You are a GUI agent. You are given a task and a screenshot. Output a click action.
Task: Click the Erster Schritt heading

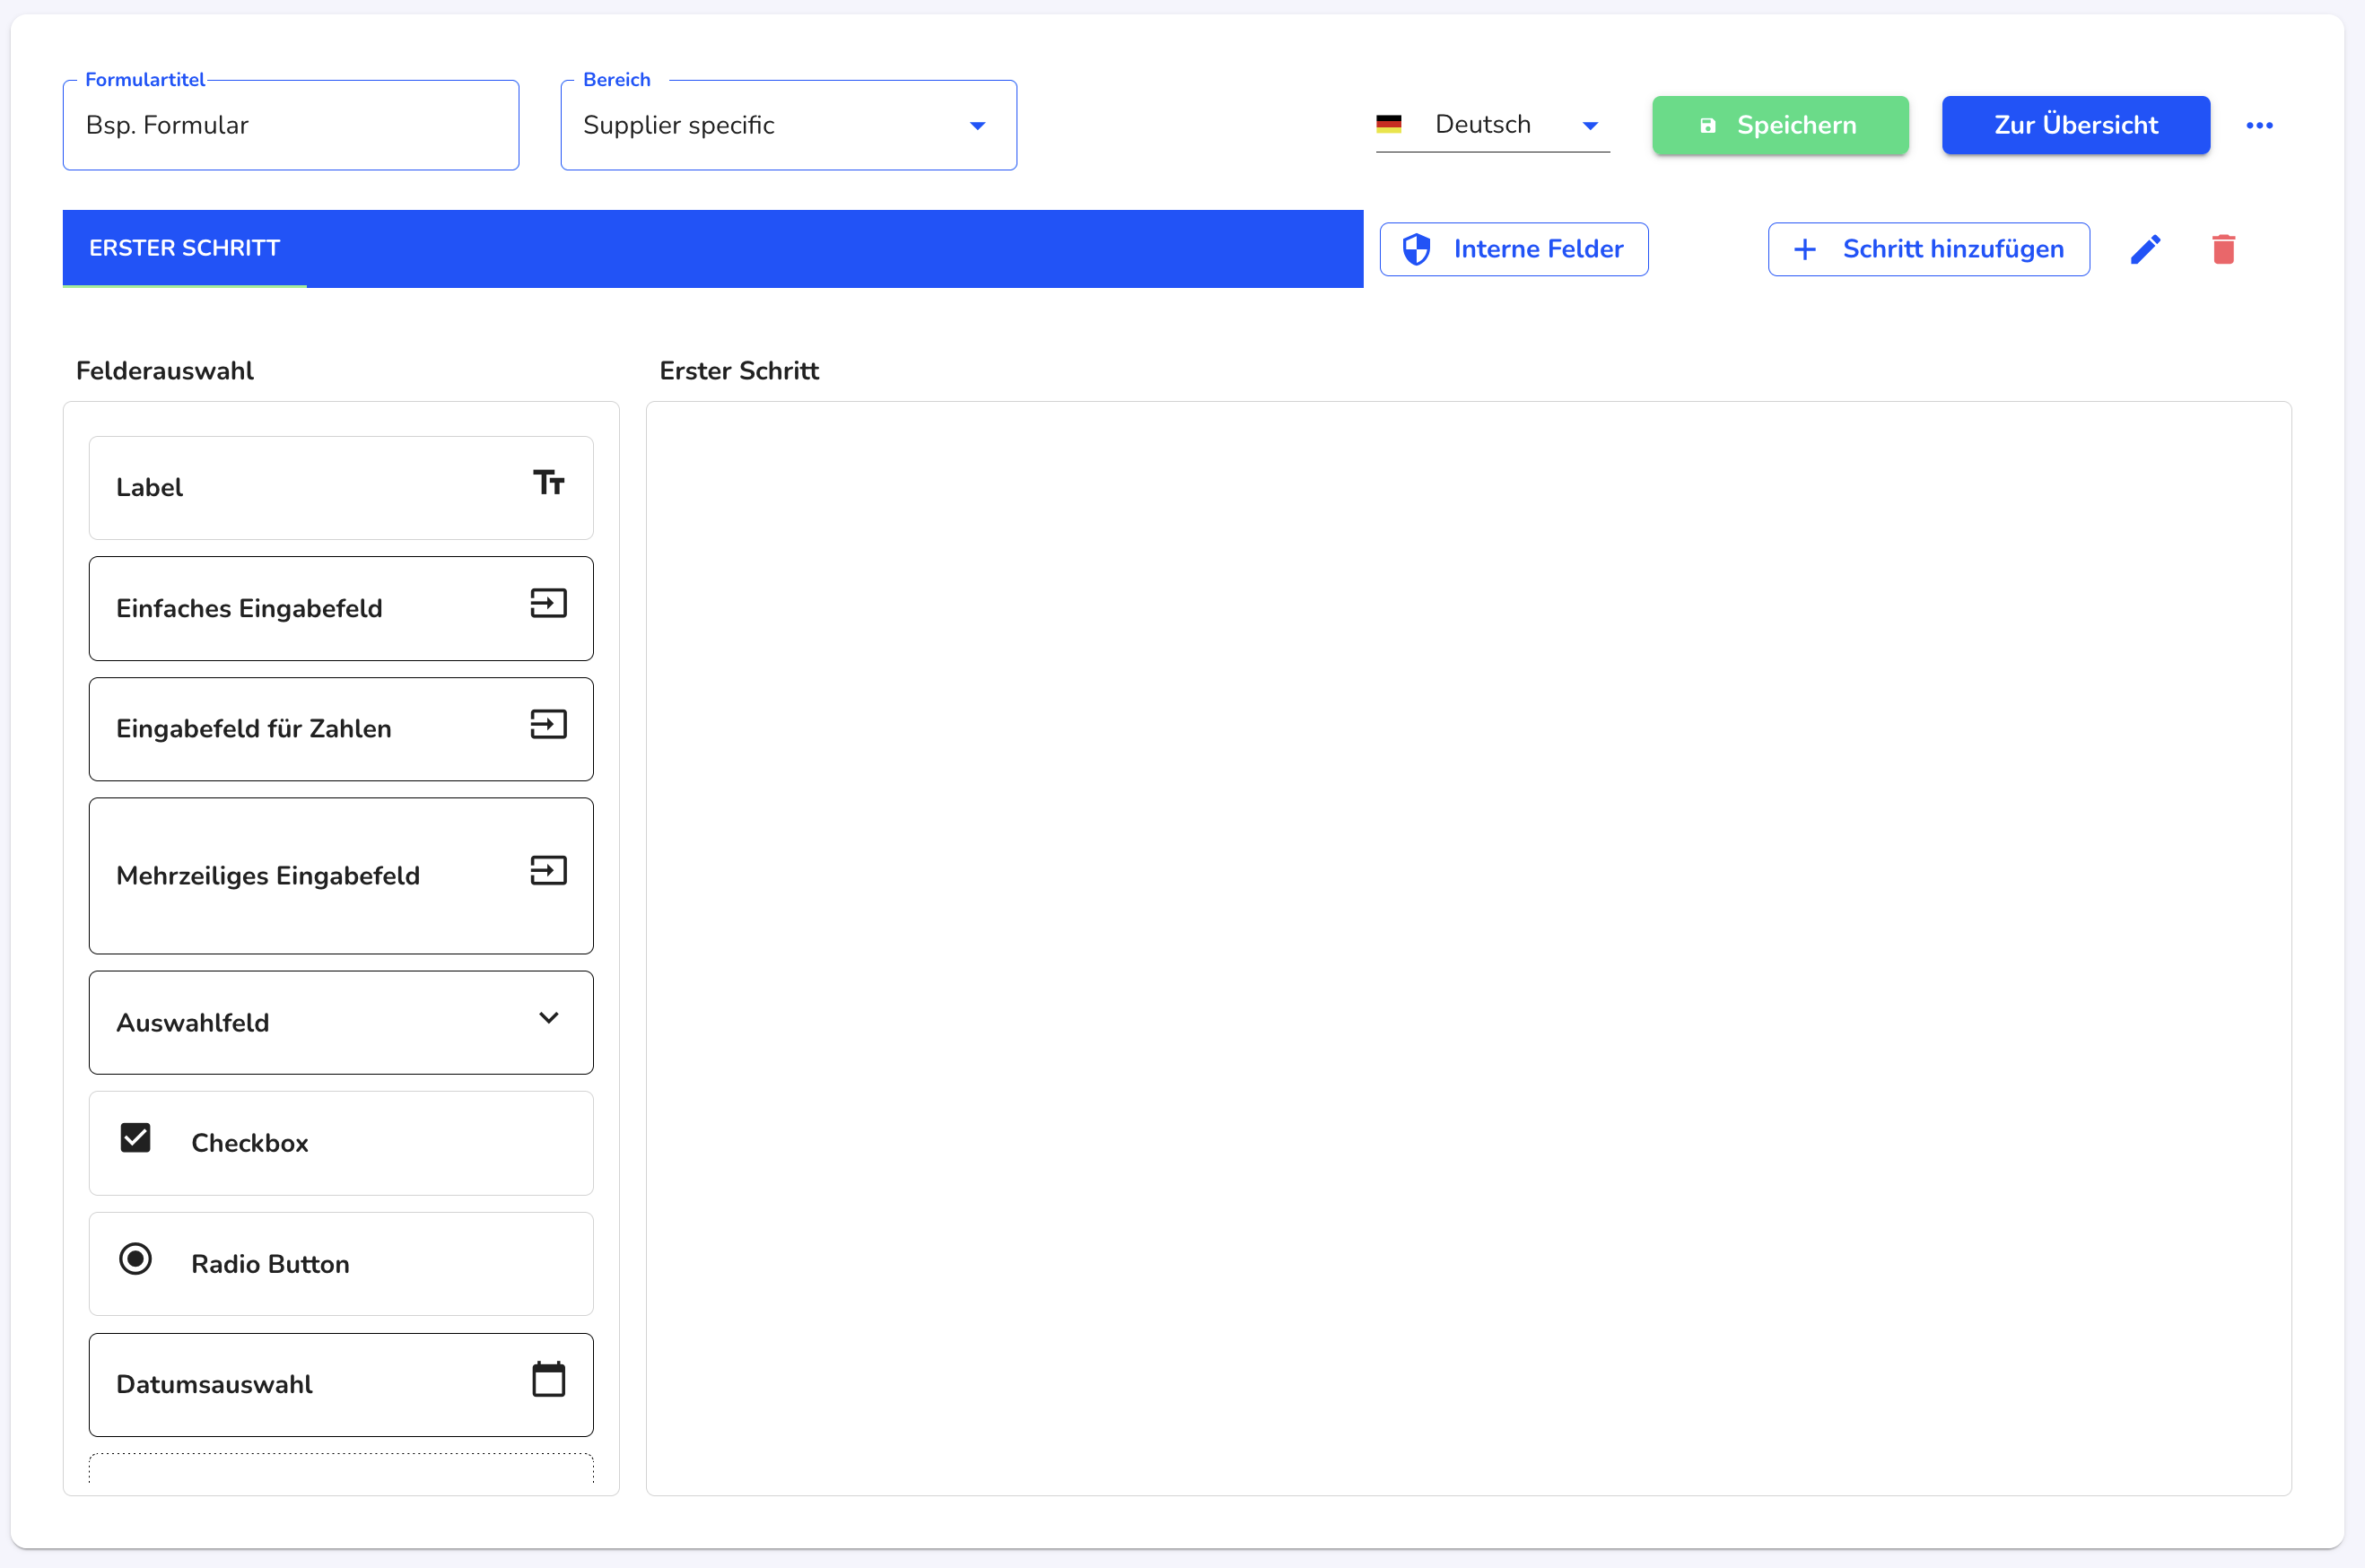click(x=739, y=371)
